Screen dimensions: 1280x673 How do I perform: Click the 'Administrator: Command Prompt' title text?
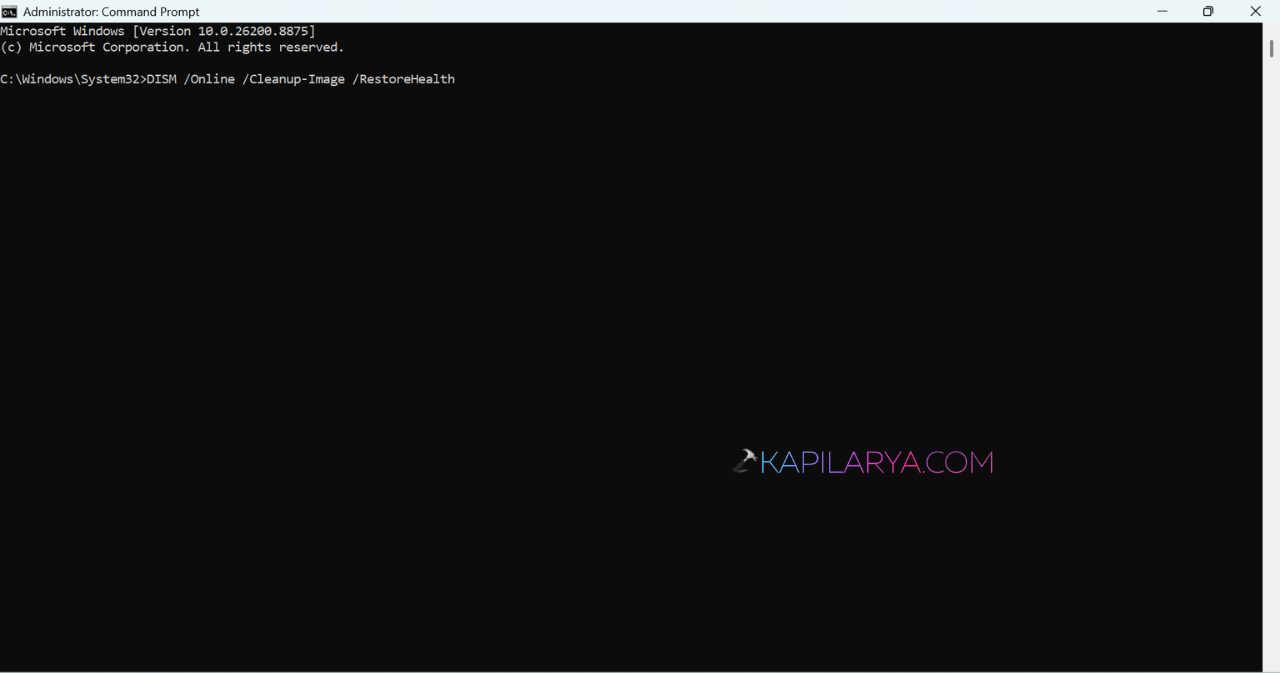click(x=111, y=12)
